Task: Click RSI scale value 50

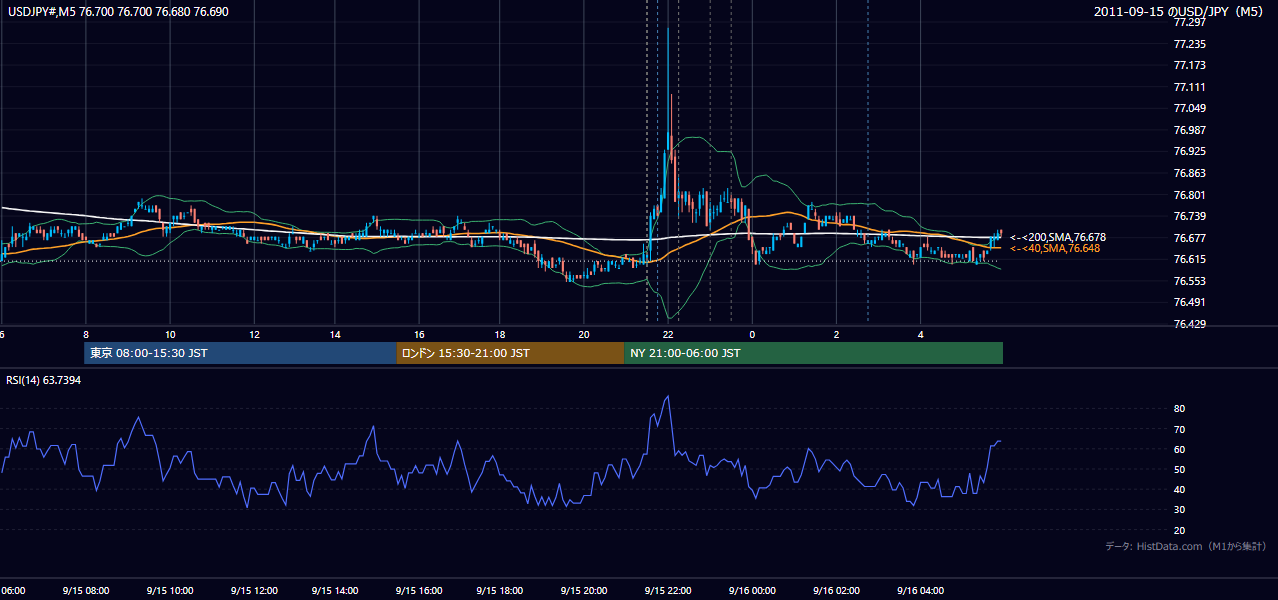Action: 1179,469
